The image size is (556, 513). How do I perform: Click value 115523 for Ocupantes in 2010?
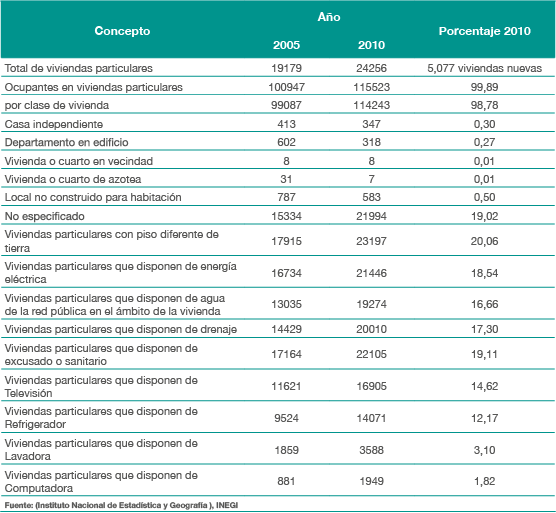(371, 87)
